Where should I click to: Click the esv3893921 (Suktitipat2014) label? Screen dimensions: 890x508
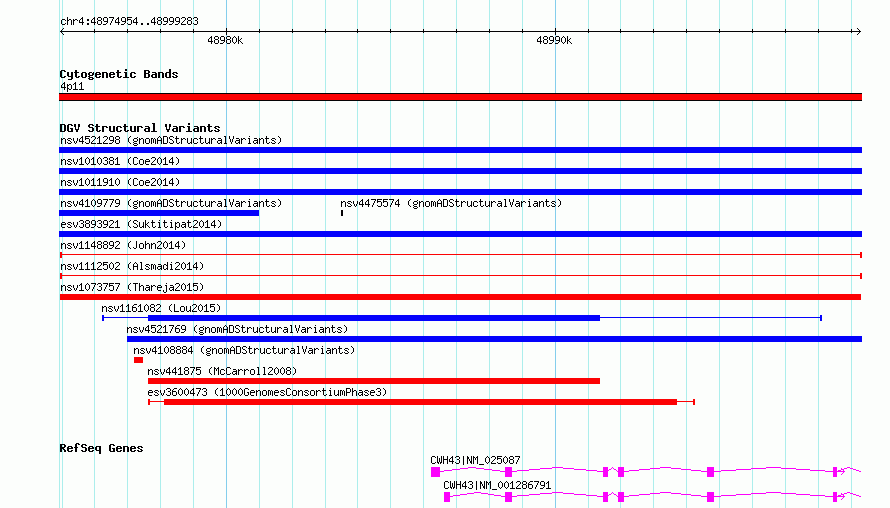pos(141,224)
